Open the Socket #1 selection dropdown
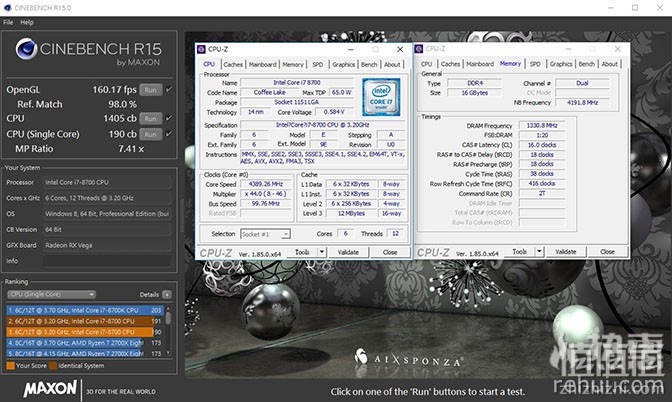672x402 pixels. tap(265, 234)
